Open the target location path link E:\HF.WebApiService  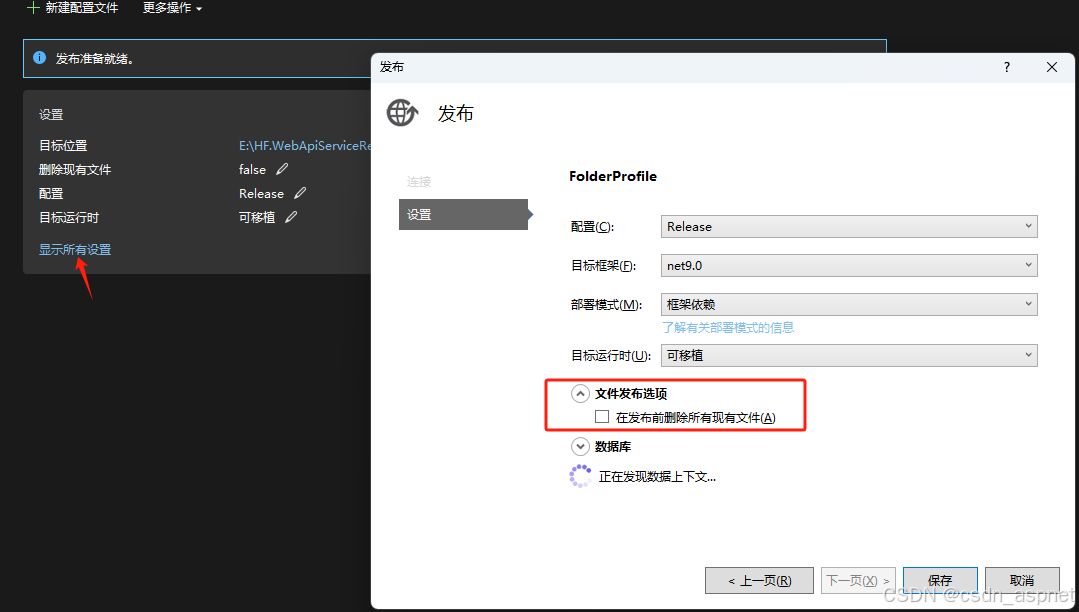point(305,145)
